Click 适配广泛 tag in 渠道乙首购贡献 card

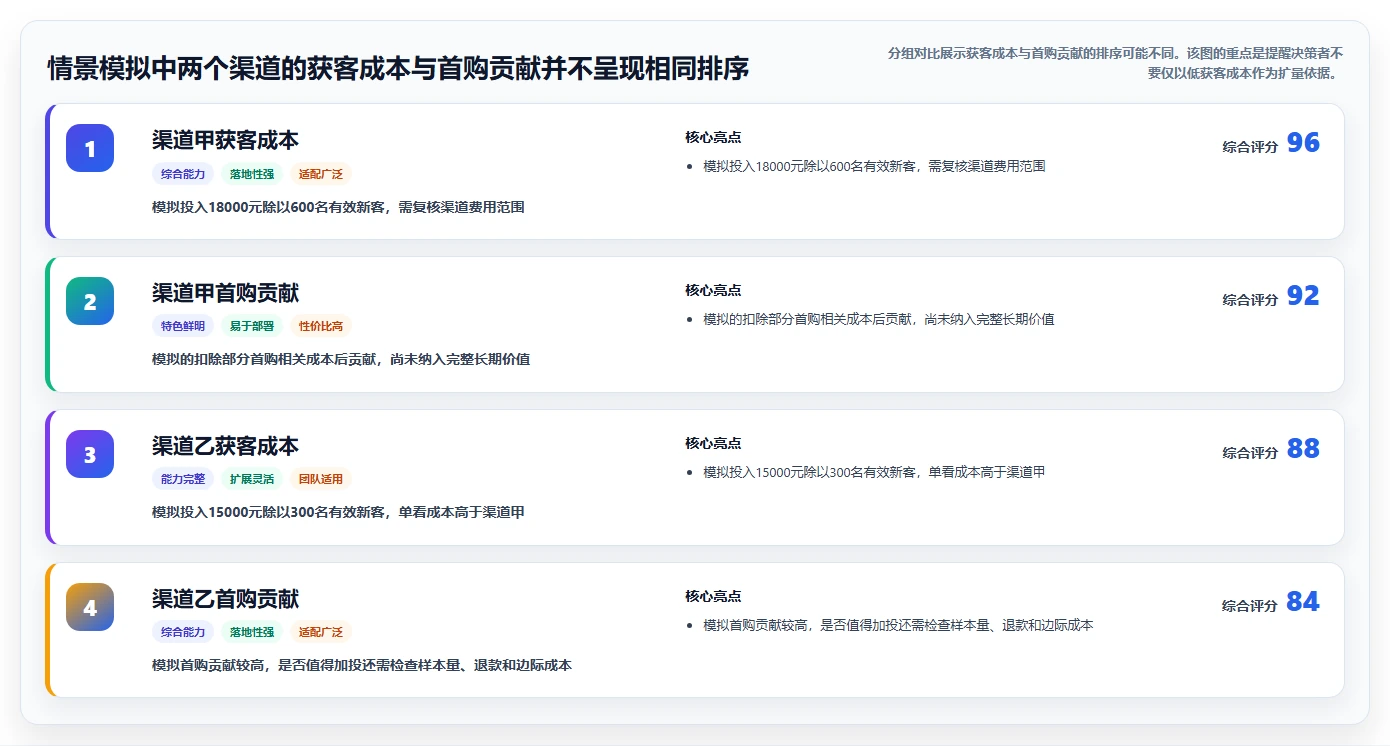(321, 632)
